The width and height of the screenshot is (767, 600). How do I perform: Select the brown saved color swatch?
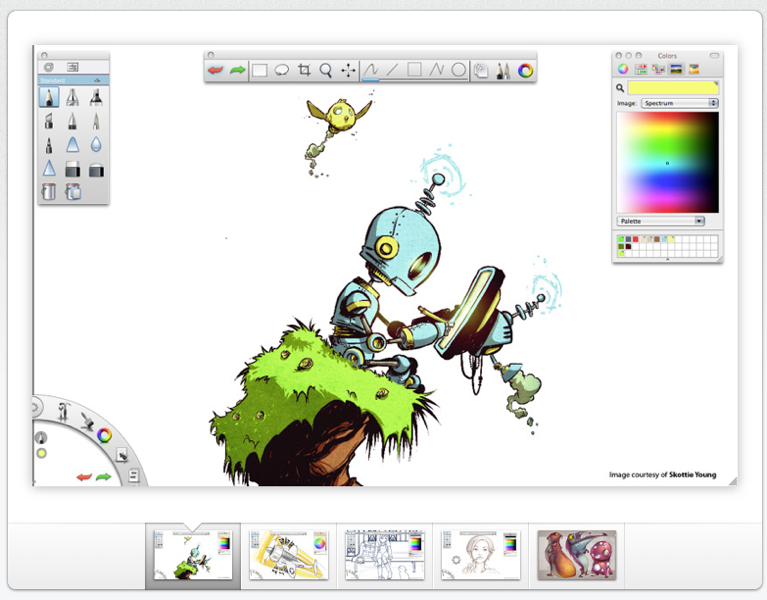(657, 239)
